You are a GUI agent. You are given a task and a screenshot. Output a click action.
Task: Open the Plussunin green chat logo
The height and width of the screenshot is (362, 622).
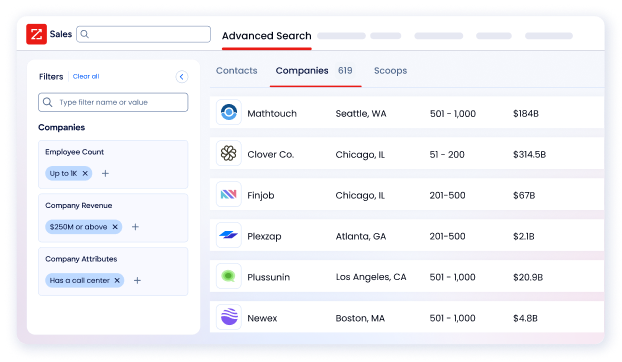229,276
